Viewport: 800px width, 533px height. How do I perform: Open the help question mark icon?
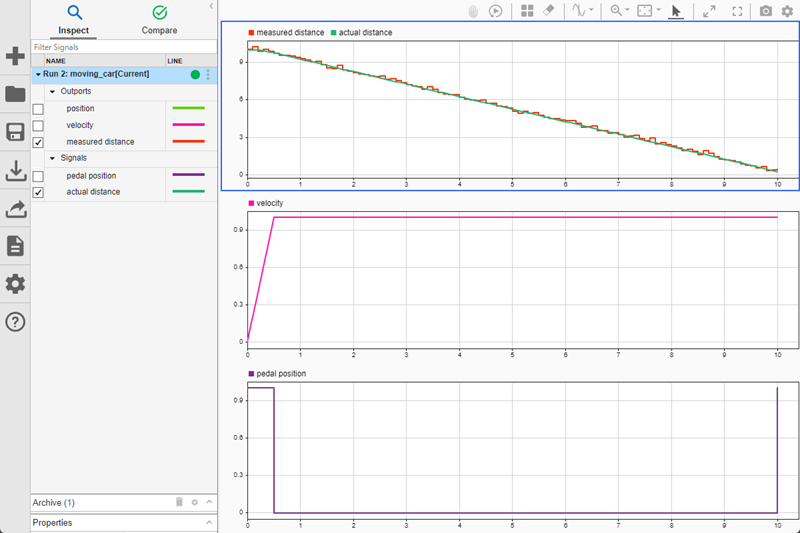point(15,322)
